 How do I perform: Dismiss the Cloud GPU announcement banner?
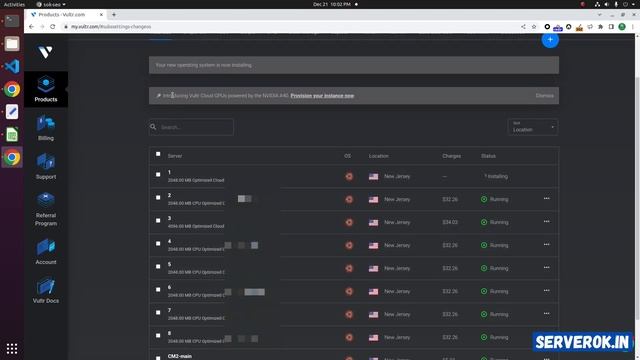pyautogui.click(x=544, y=96)
